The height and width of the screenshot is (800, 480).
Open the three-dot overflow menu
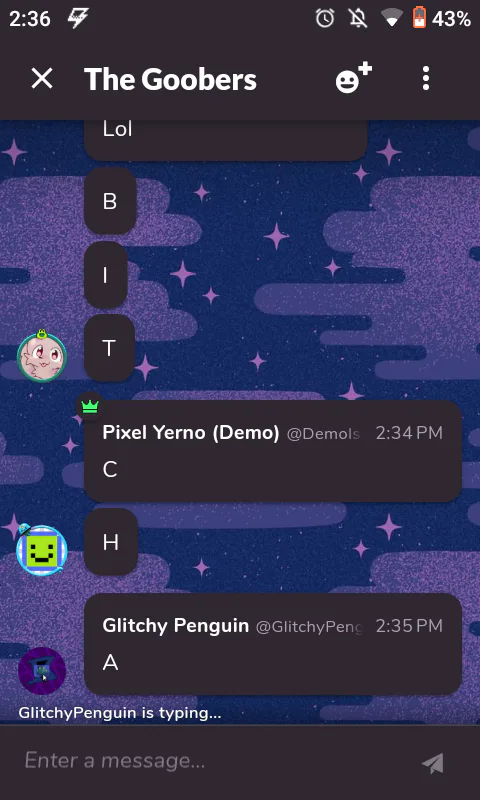click(426, 79)
